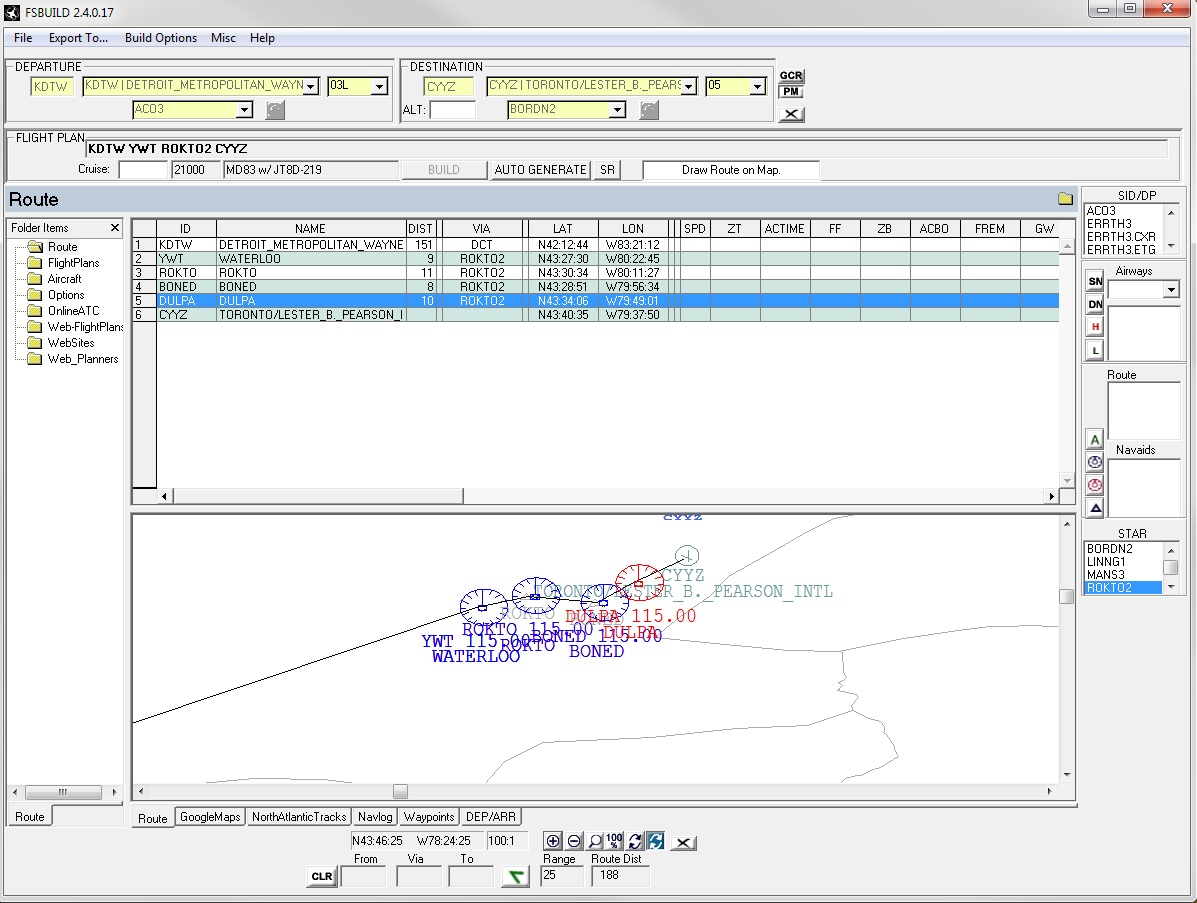
Task: Click the zoom out map icon
Action: pyautogui.click(x=574, y=841)
